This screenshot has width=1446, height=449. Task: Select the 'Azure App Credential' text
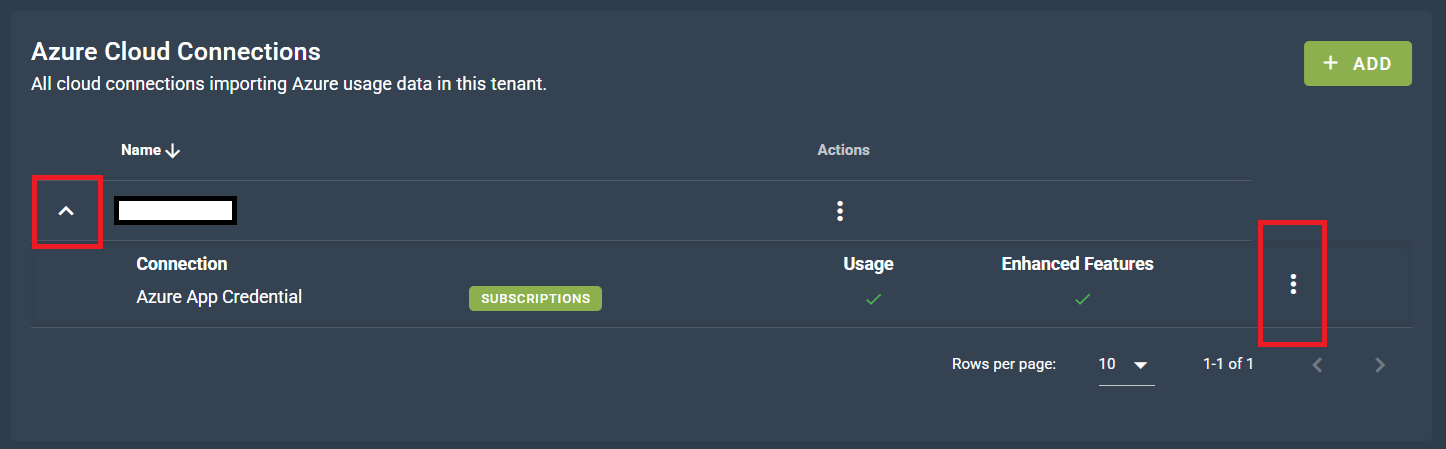[219, 297]
